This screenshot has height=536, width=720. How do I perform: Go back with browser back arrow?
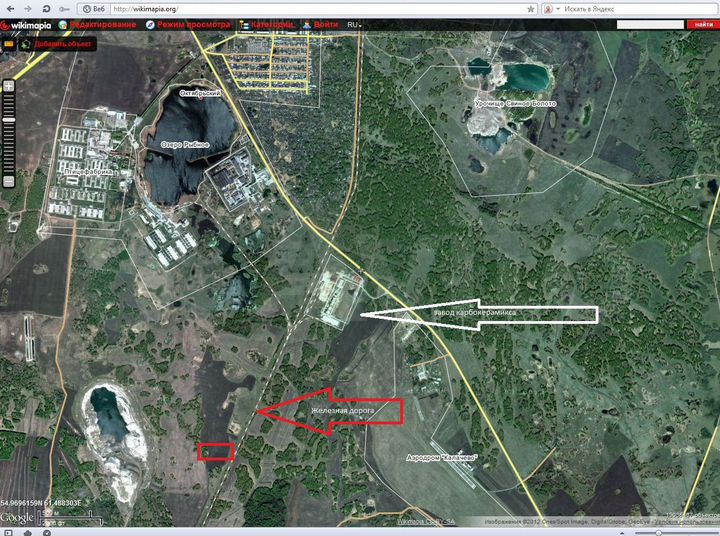(x=10, y=8)
